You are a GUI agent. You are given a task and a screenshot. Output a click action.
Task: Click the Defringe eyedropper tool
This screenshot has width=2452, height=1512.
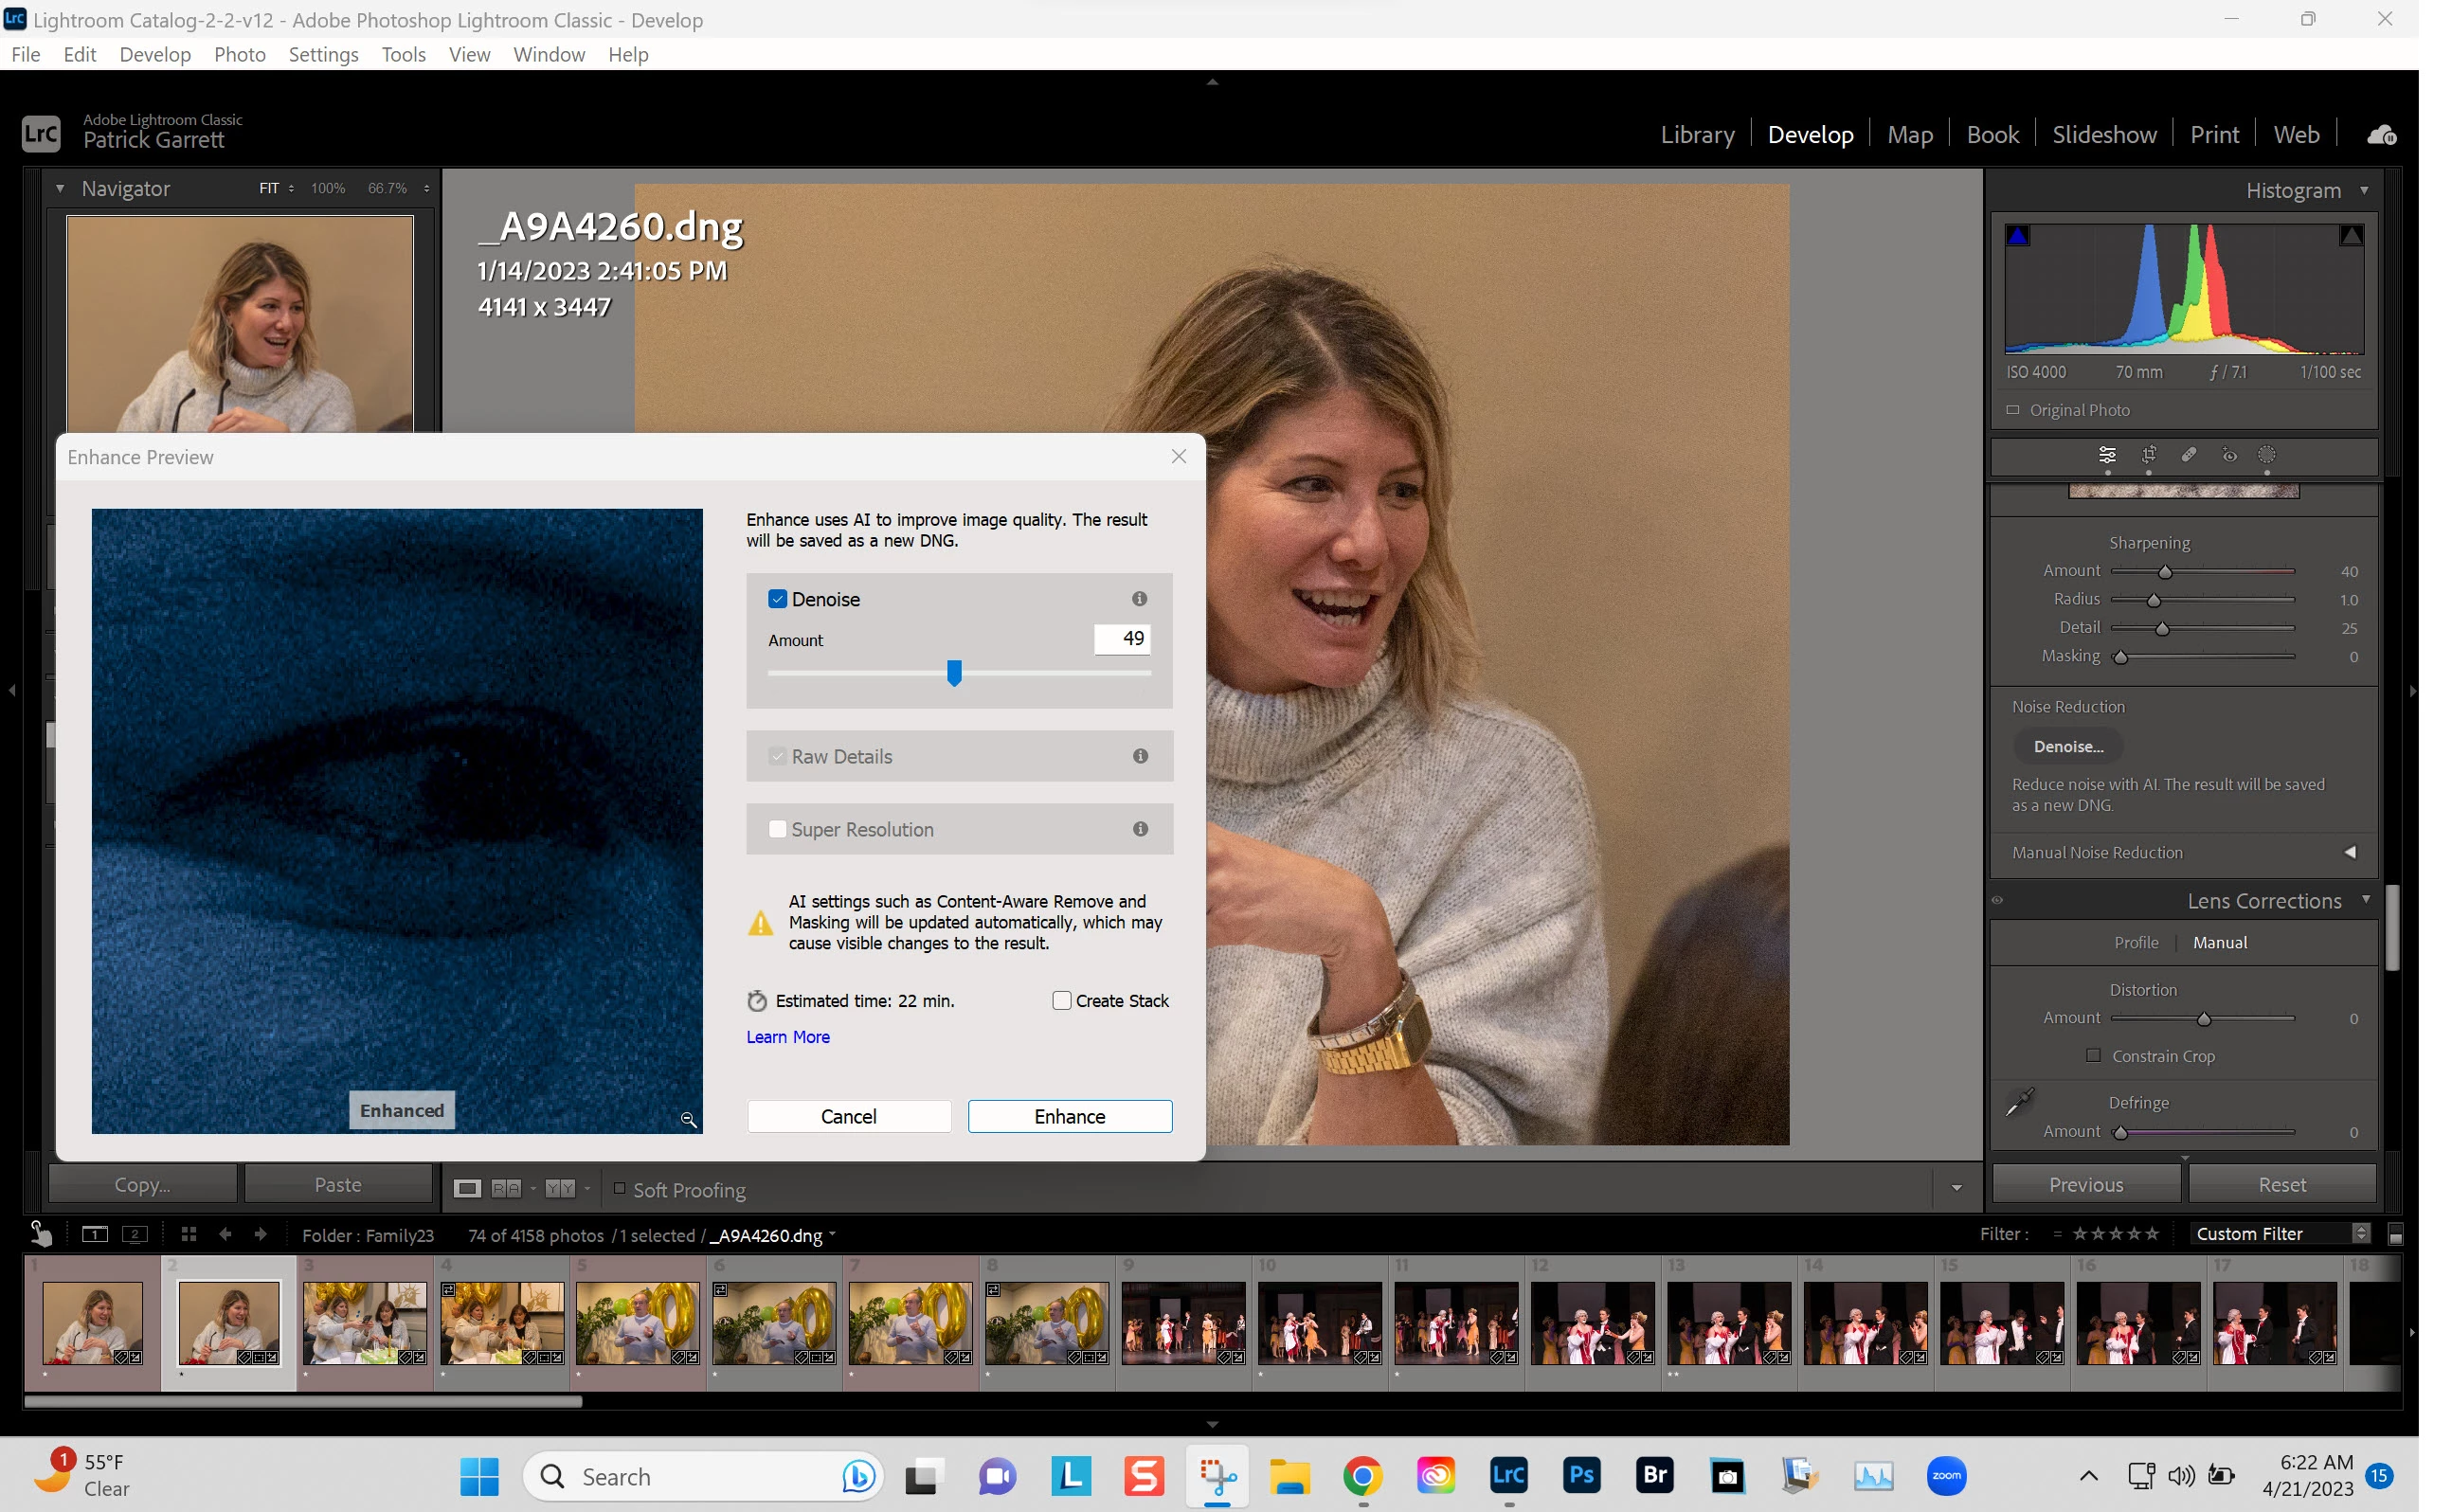[2019, 1102]
